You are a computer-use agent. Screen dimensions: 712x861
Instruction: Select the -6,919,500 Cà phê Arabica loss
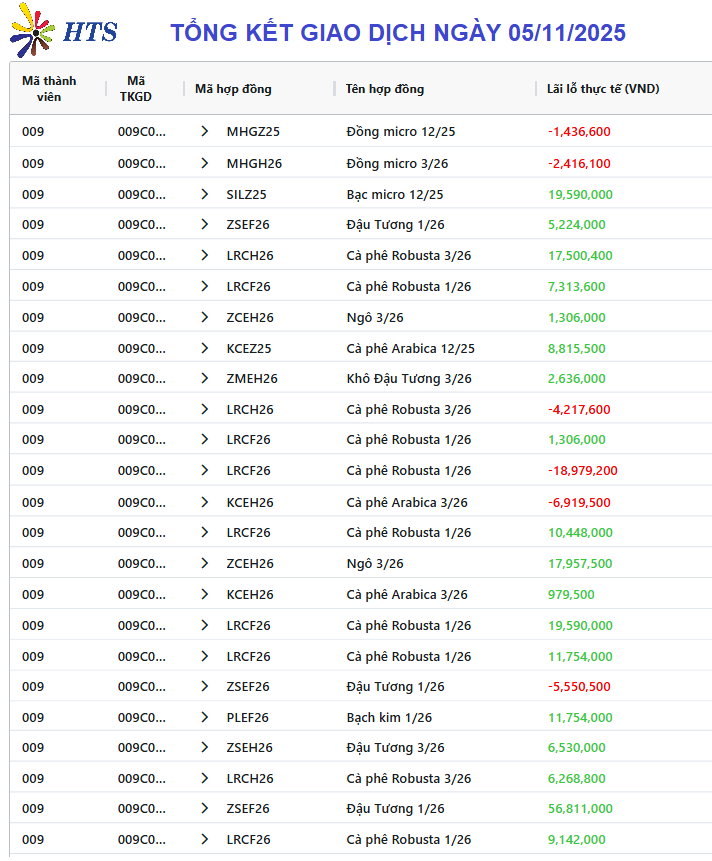click(579, 502)
